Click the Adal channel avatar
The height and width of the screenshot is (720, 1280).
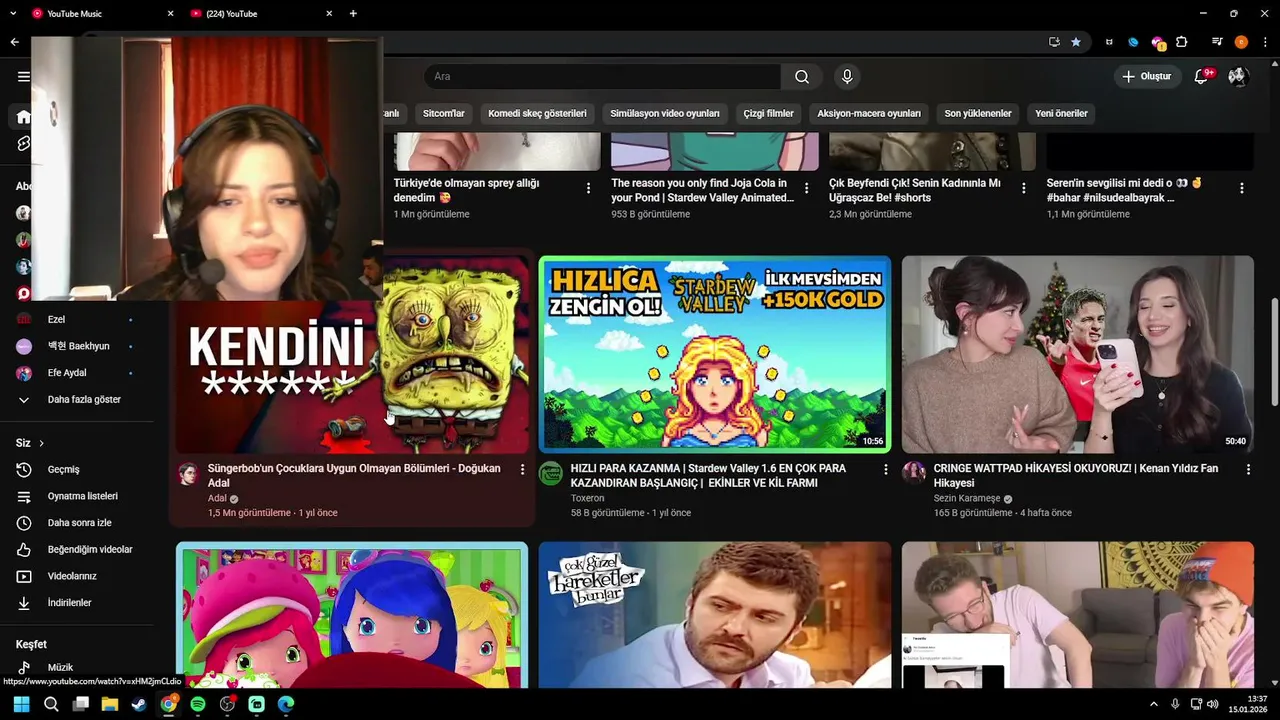[x=188, y=474]
